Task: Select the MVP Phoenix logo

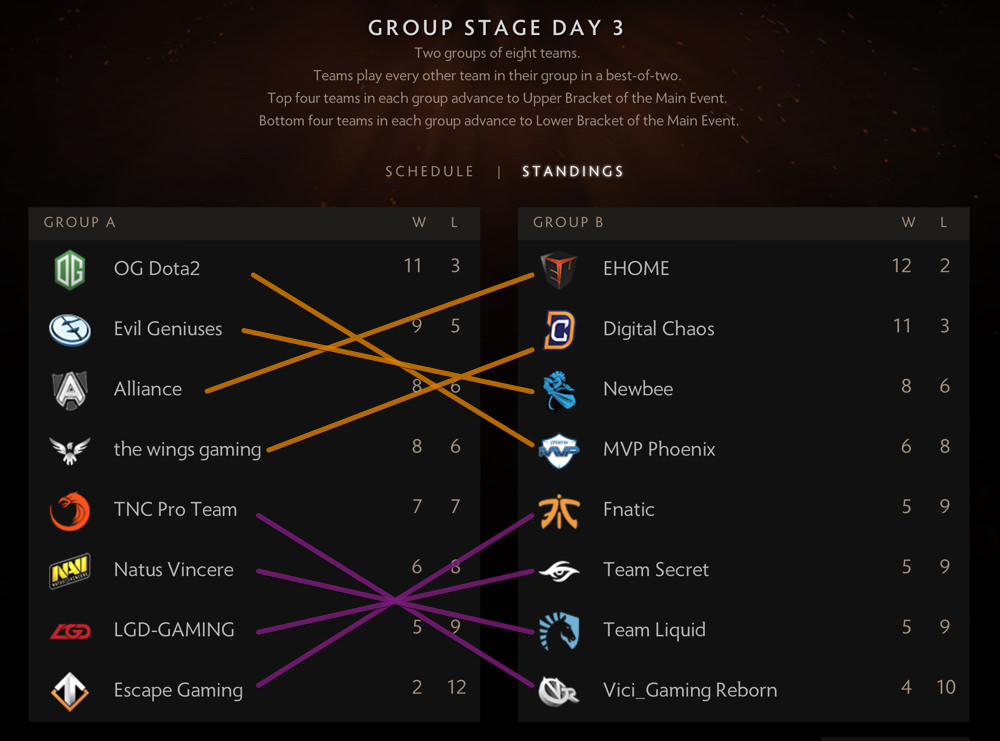Action: 558,449
